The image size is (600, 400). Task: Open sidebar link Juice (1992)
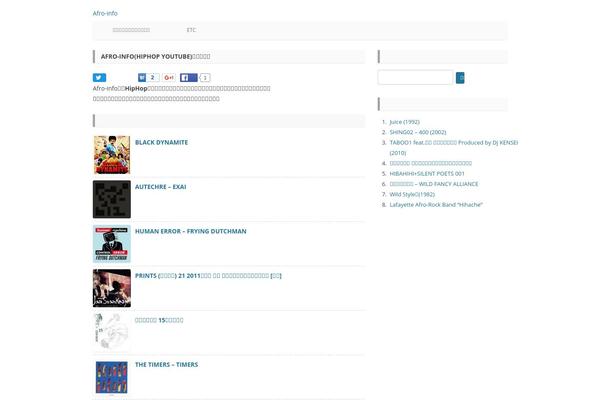click(404, 122)
